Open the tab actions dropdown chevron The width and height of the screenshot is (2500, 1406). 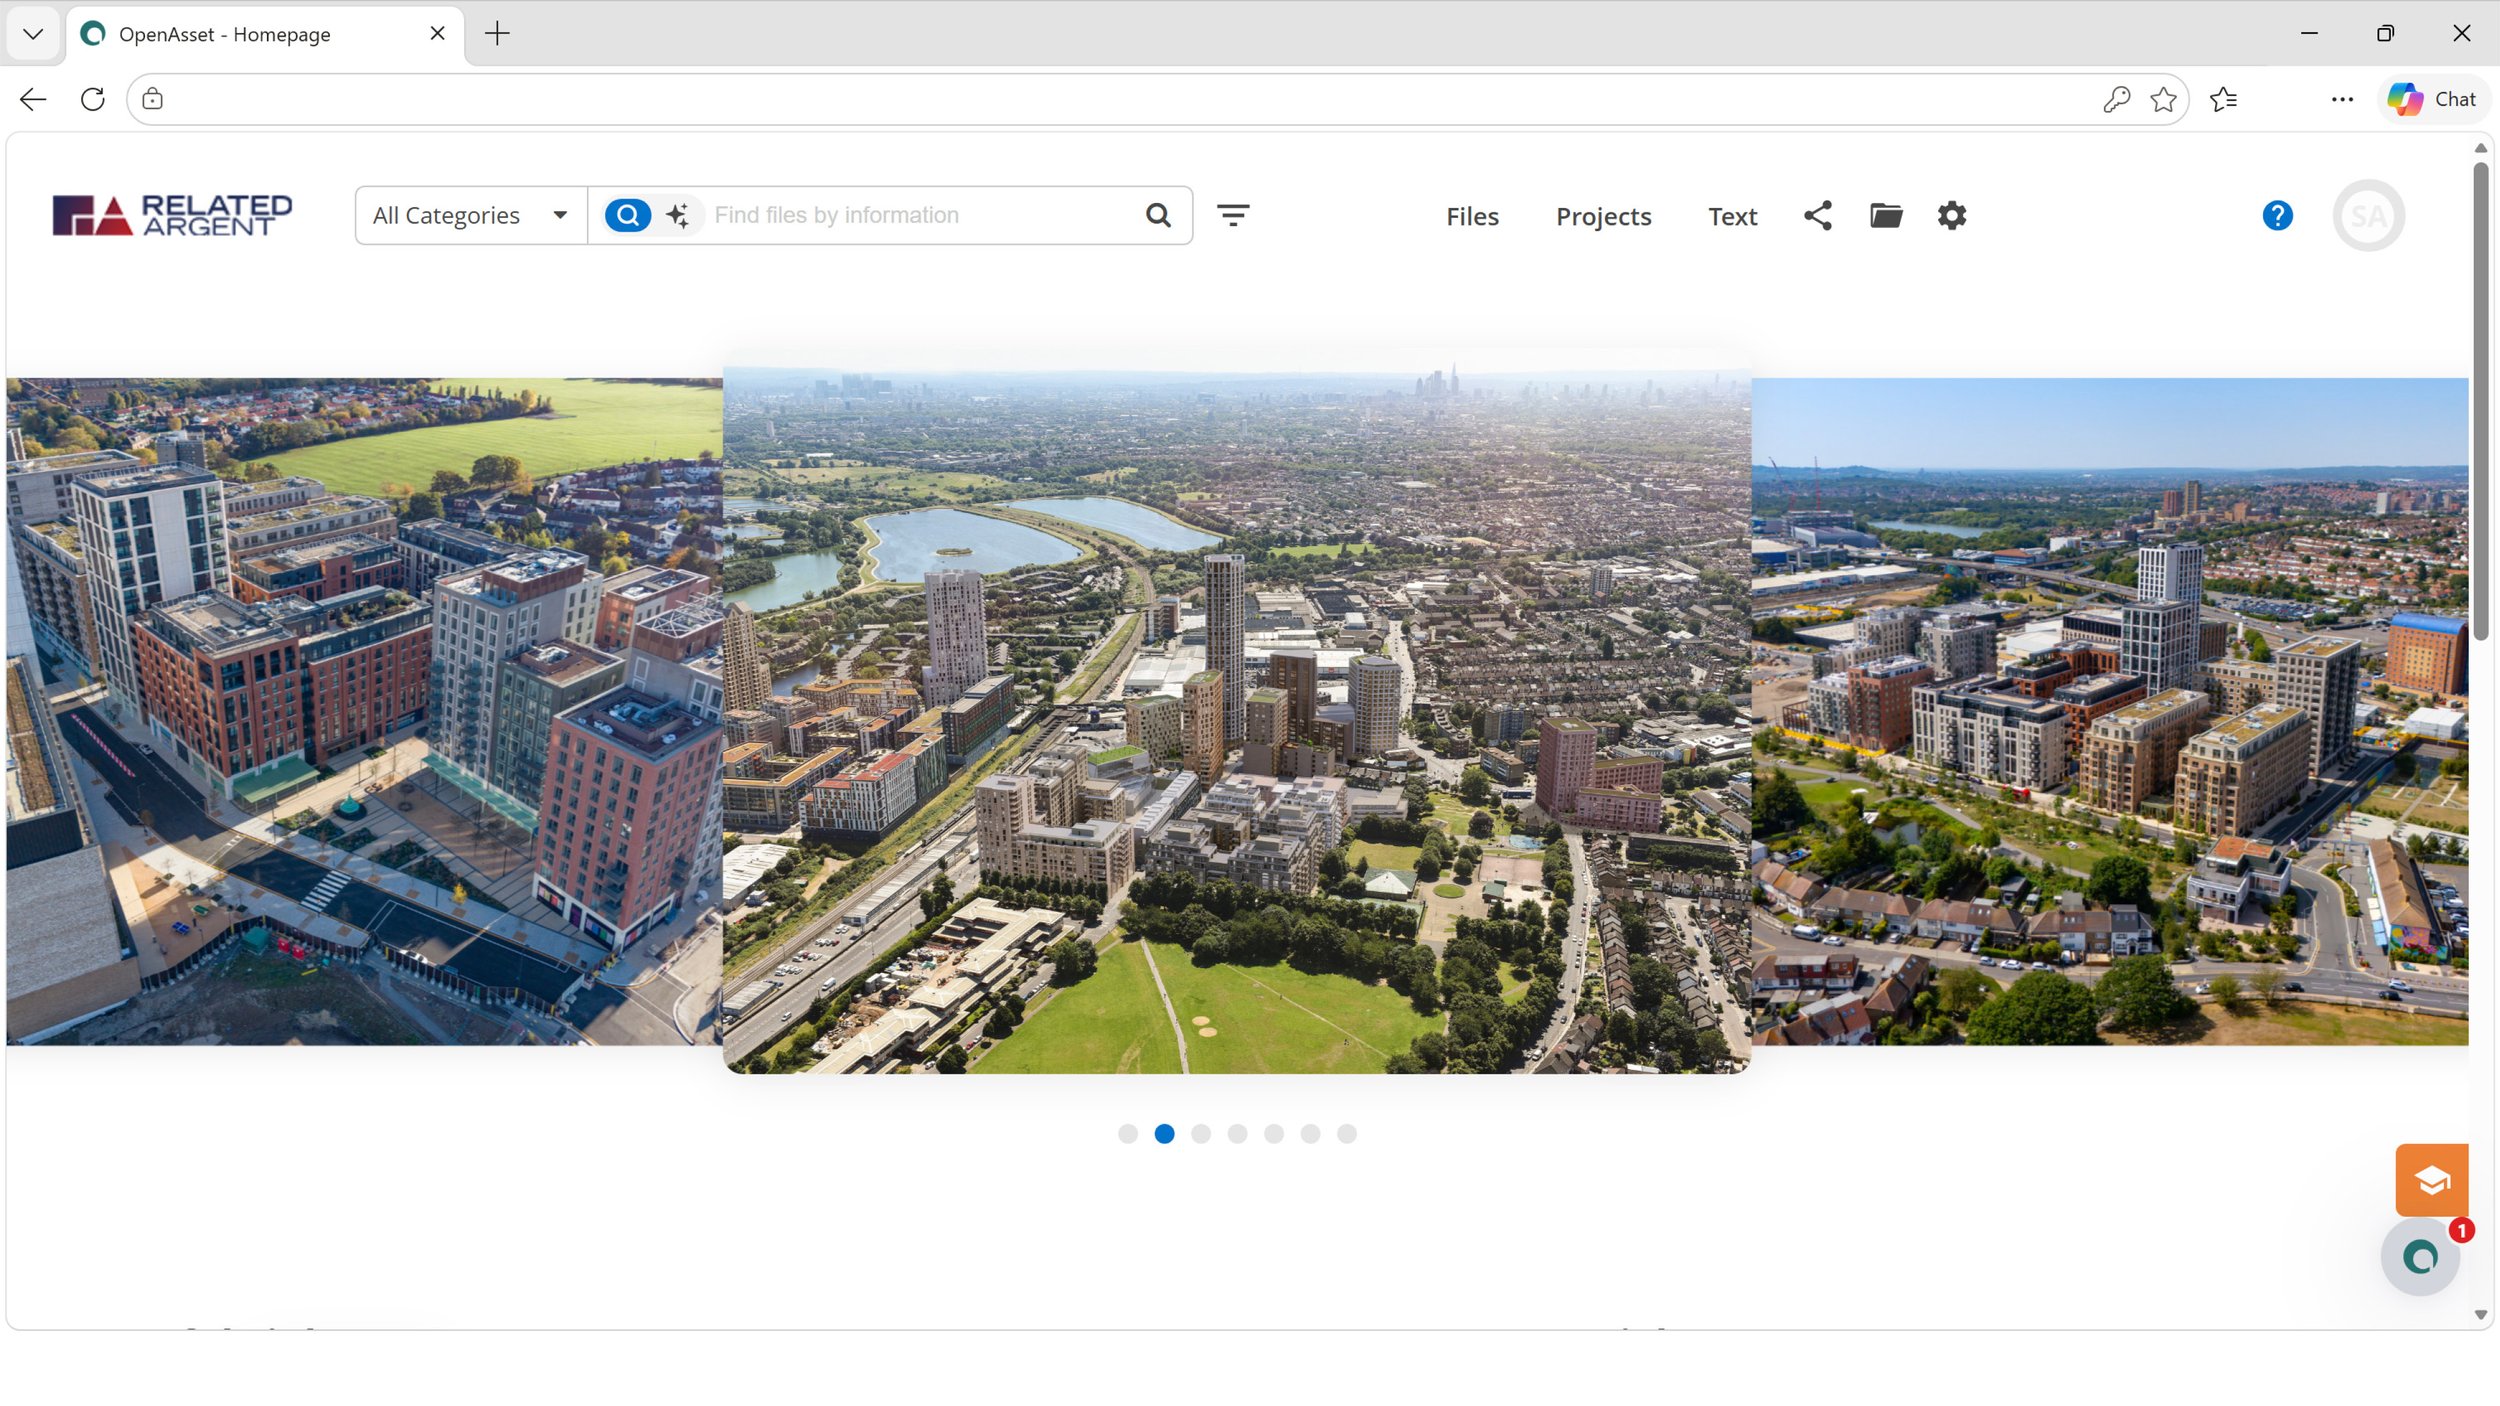tap(33, 34)
